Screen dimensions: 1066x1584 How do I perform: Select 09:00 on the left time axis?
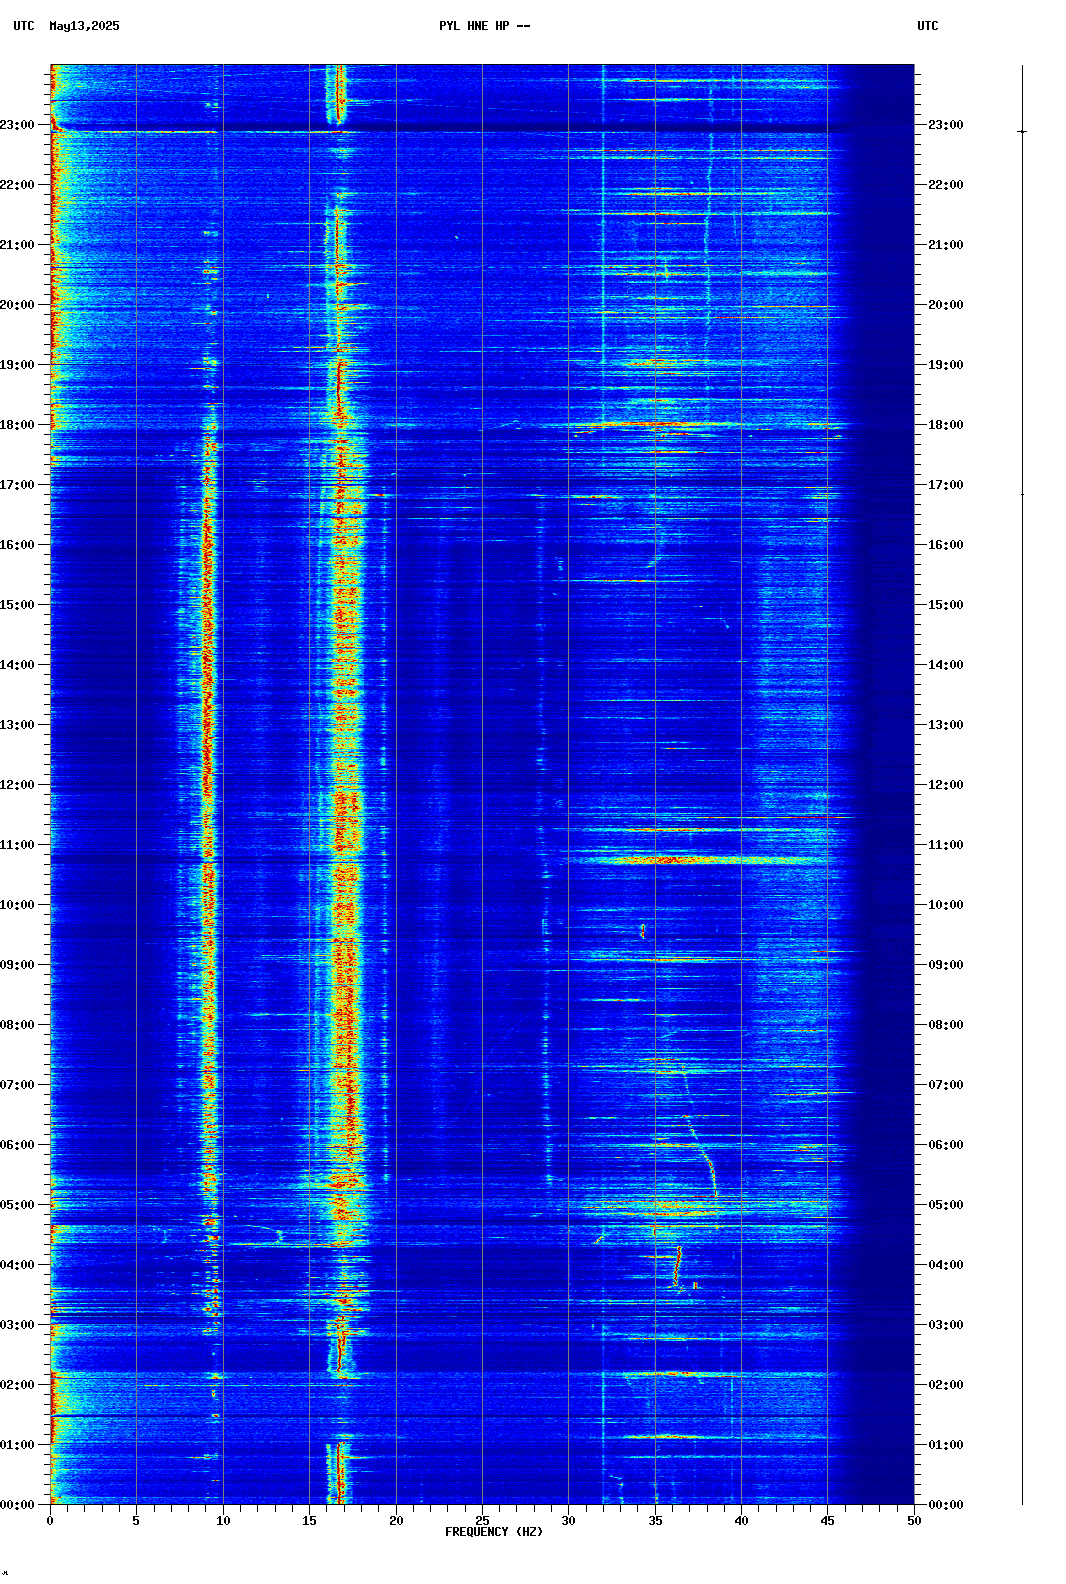tap(18, 965)
